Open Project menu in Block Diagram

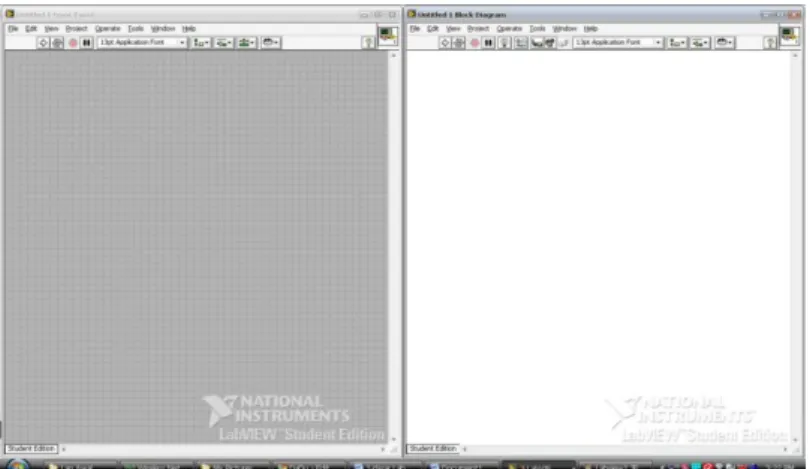point(478,28)
